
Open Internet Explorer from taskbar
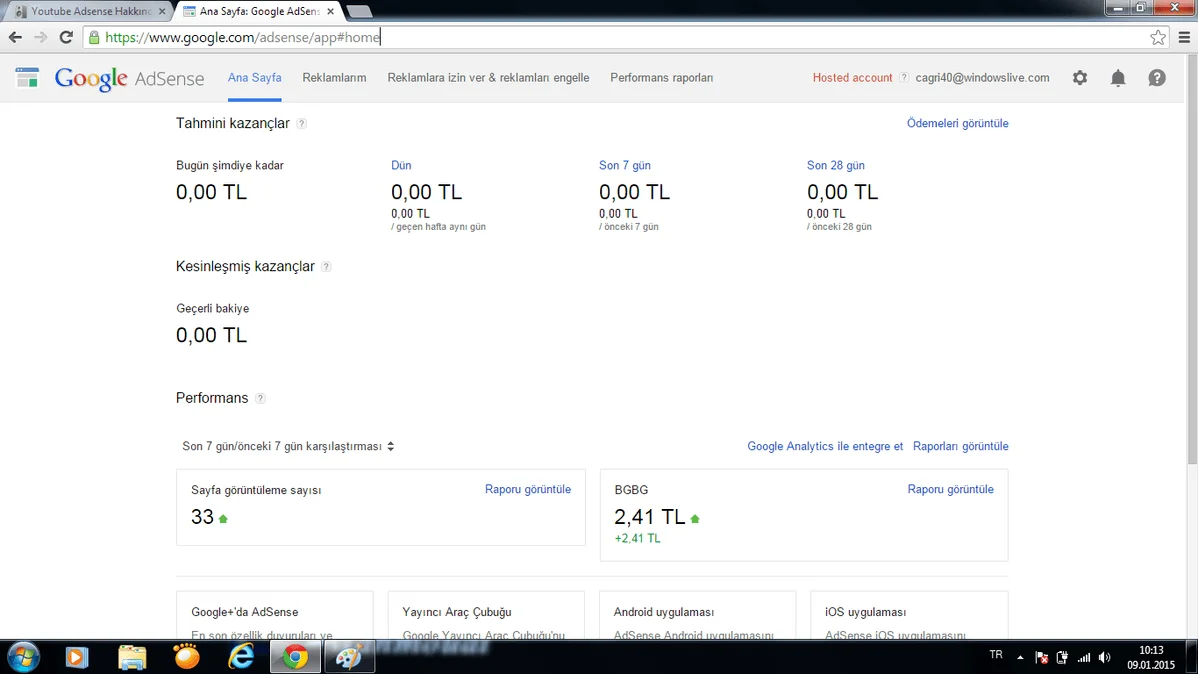[241, 657]
